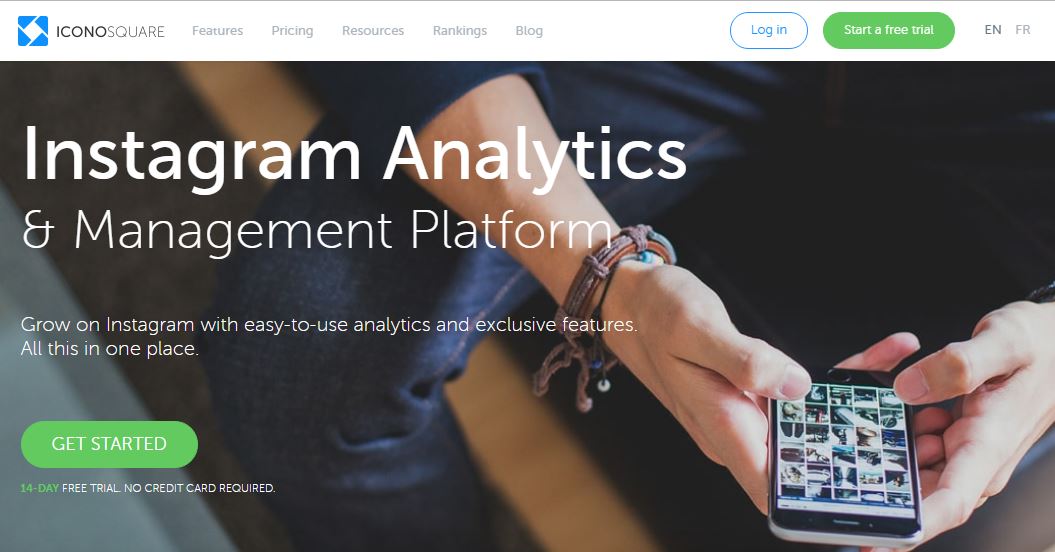Image resolution: width=1055 pixels, height=552 pixels.
Task: Select Rankings in the top navigation
Action: click(460, 31)
